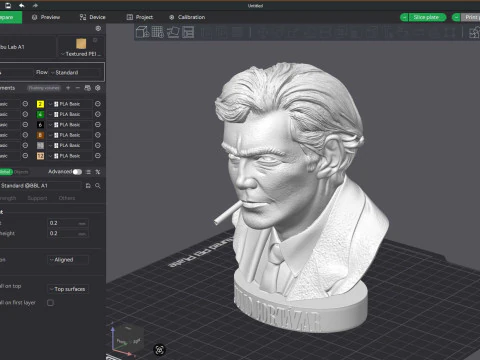Expand the Print plate arrow menu
Viewport: 480px width, 360px height.
(456, 17)
